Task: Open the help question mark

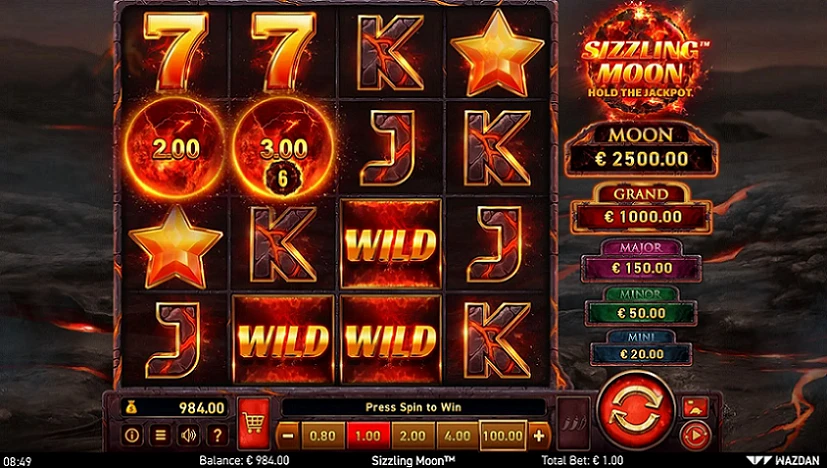Action: (x=217, y=435)
